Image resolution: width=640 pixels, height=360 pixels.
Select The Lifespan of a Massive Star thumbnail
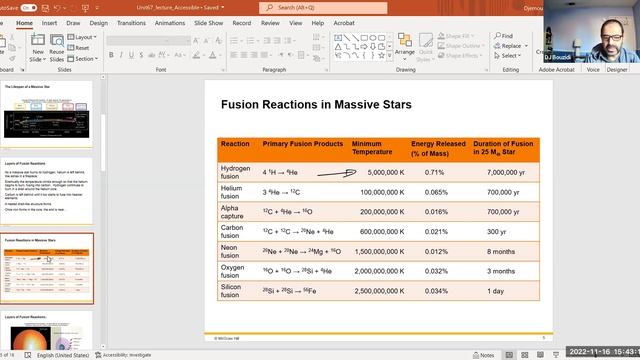[x=47, y=114]
